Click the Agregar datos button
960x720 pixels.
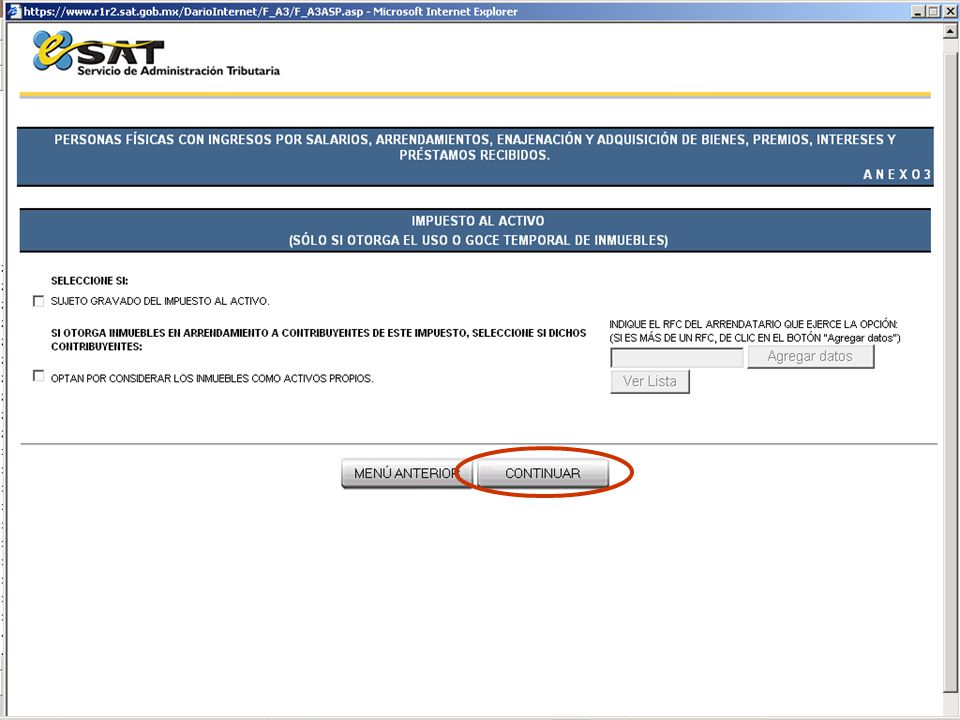811,356
